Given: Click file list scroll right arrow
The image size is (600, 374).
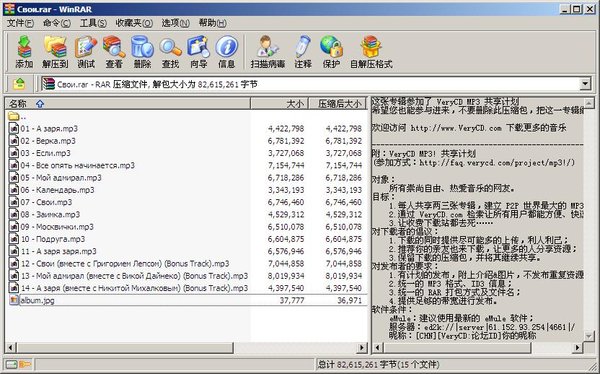Looking at the screenshot, I should click(362, 348).
